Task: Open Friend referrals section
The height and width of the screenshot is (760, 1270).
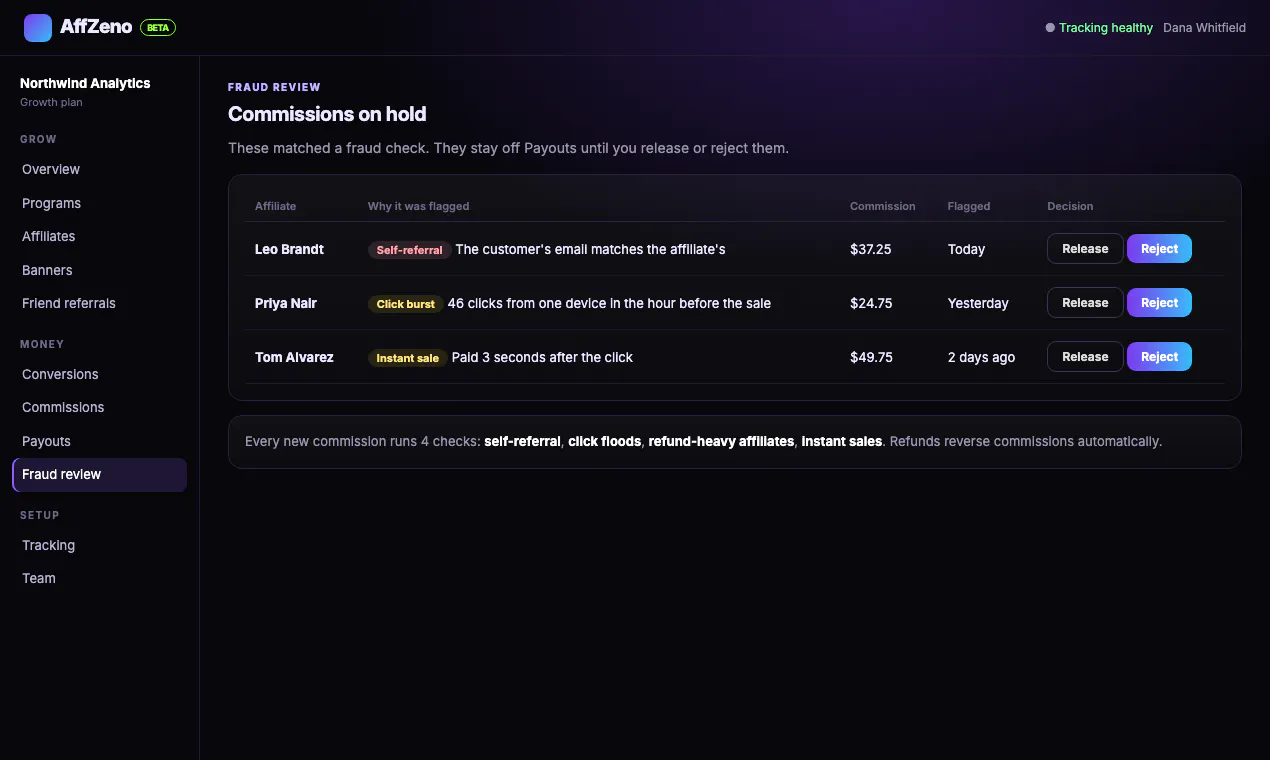Action: pyautogui.click(x=99, y=303)
